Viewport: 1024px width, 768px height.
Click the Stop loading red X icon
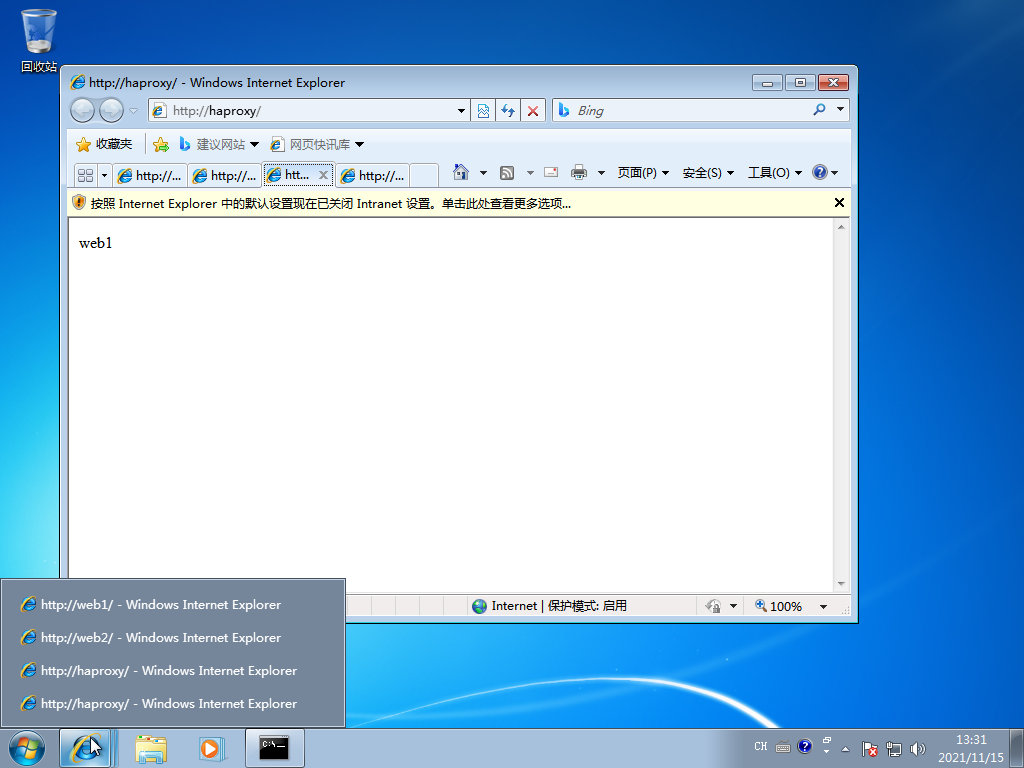[533, 111]
